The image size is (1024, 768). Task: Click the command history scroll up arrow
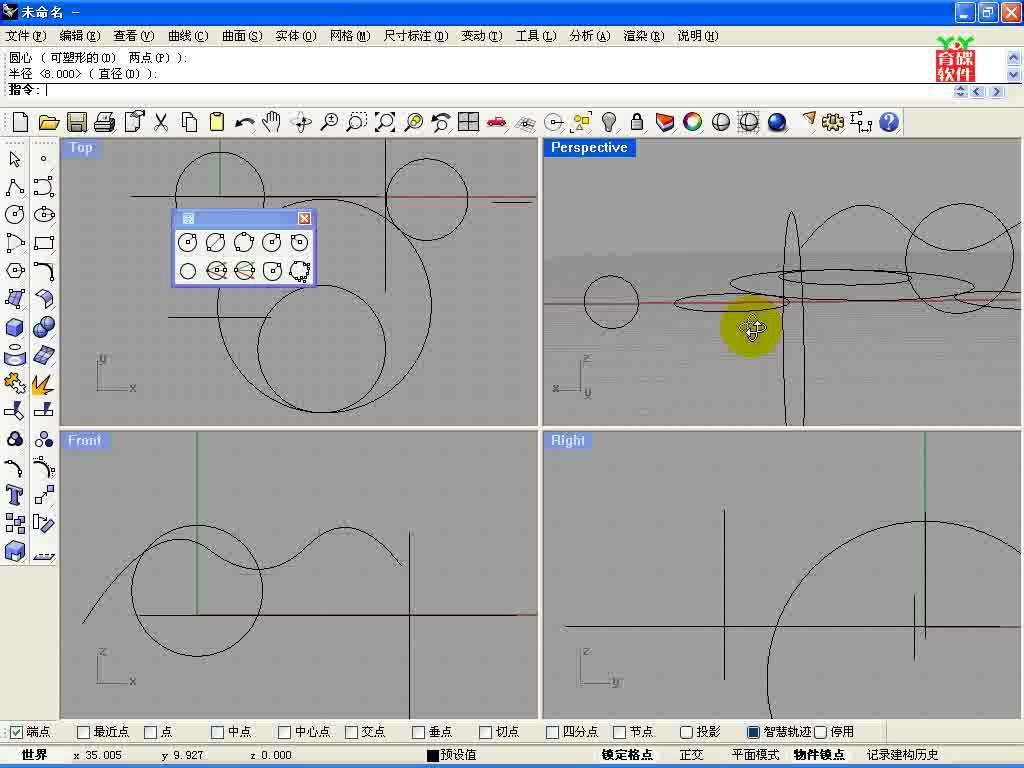1013,58
